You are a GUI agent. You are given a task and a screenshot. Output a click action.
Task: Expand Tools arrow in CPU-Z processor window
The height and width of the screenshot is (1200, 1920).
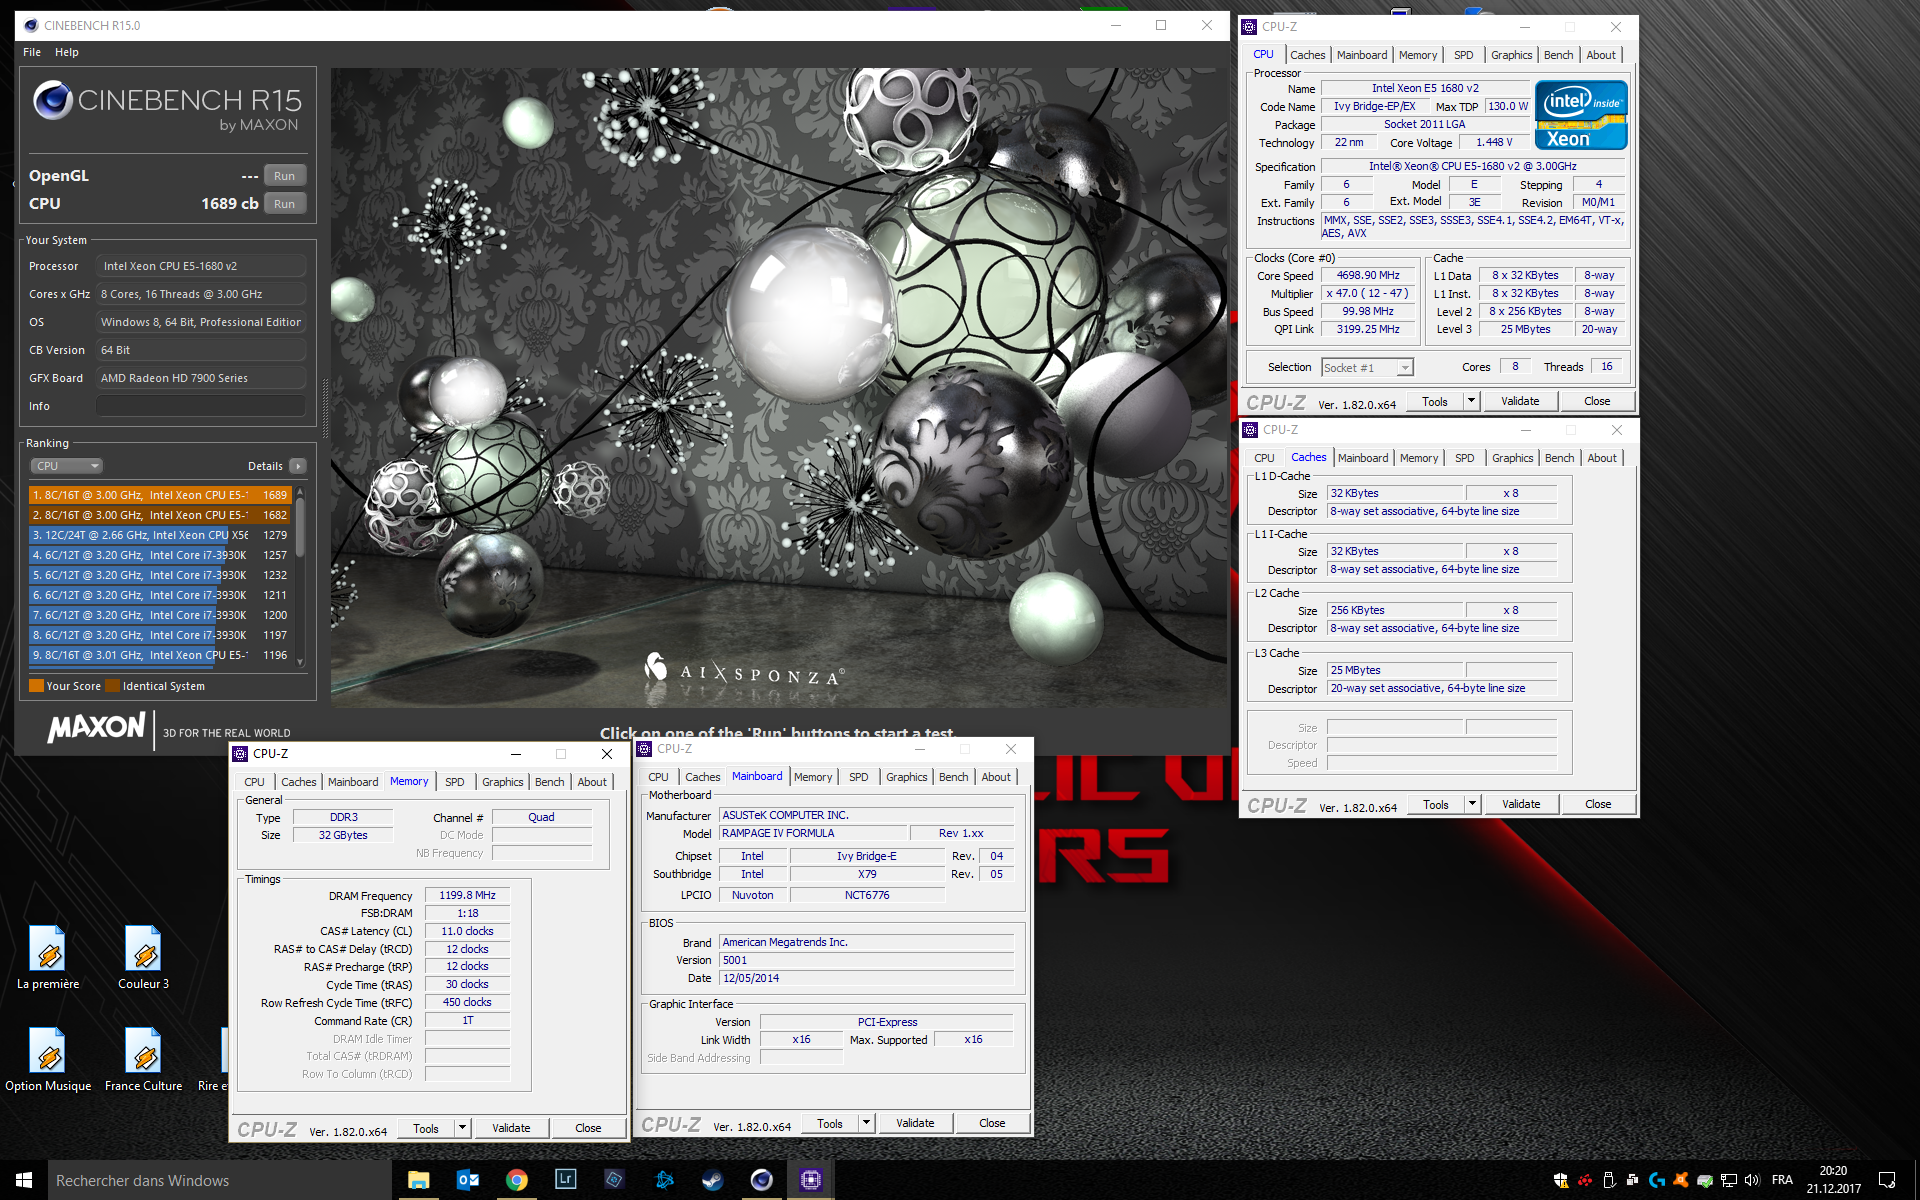pyautogui.click(x=1471, y=401)
